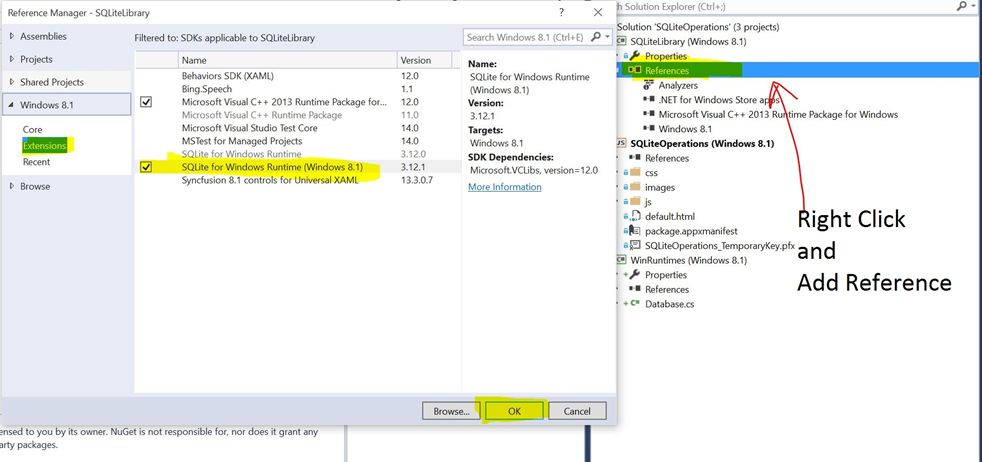Select the Database.cs file
Viewport: 982px width, 462px height.
pos(669,304)
